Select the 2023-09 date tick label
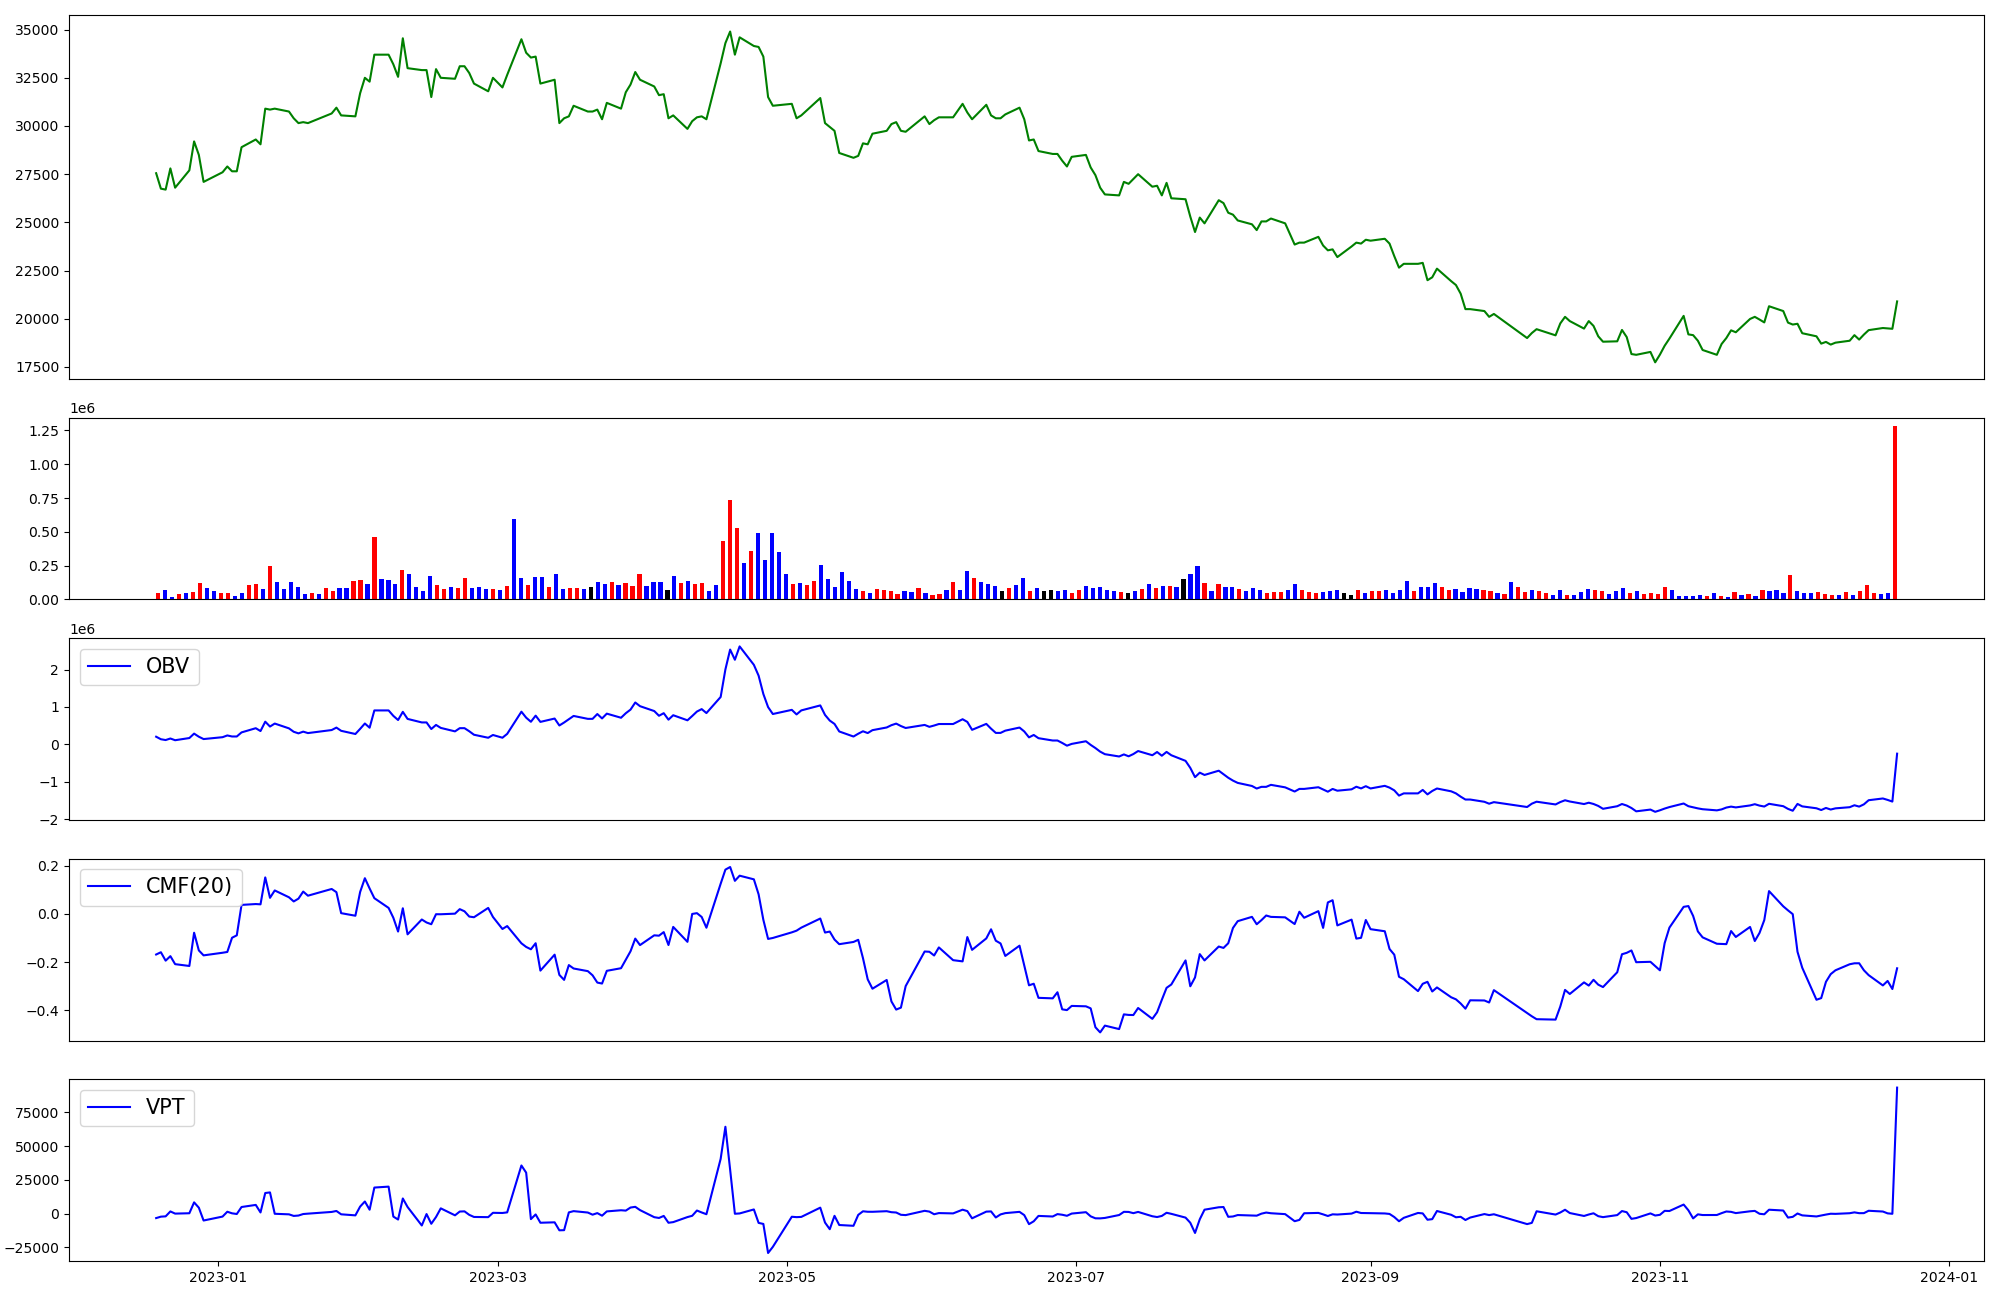This screenshot has height=1300, width=2000. coord(1370,1277)
